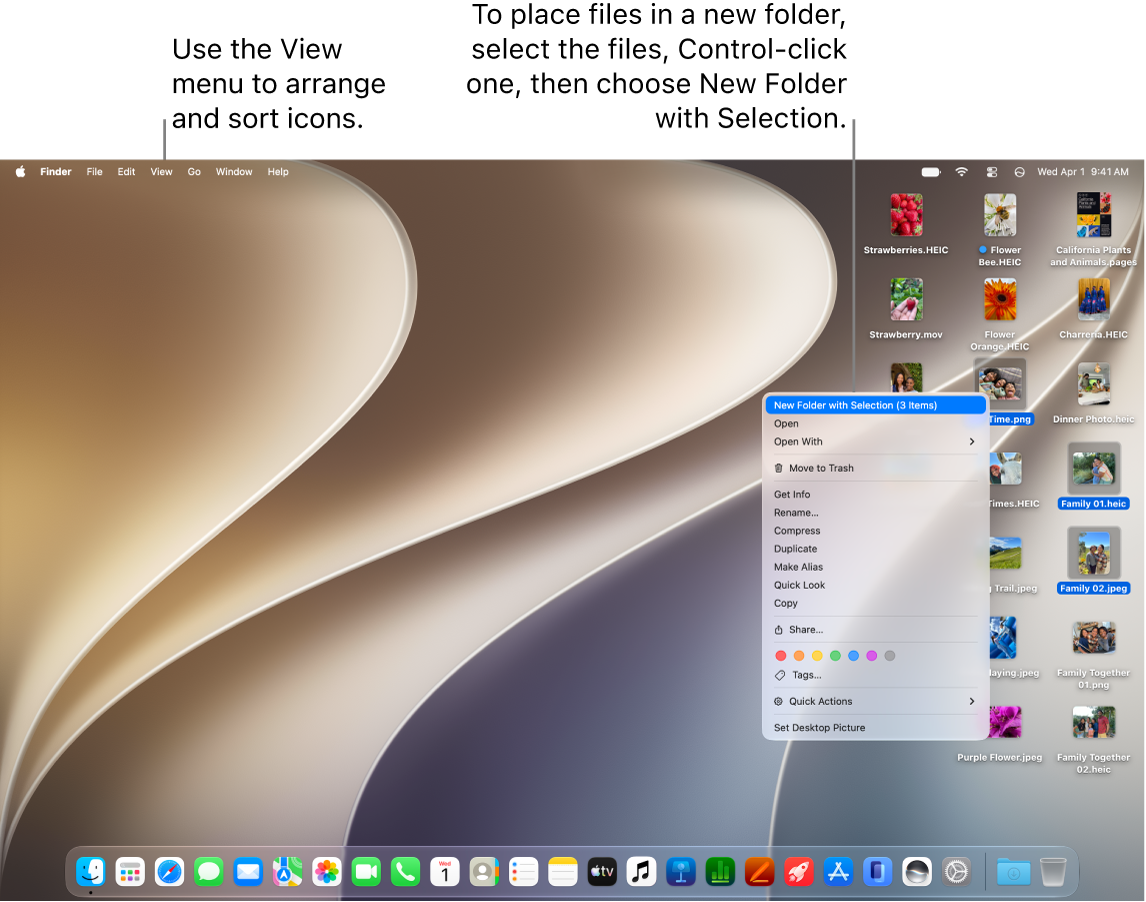Apply the blue tag color

pyautogui.click(x=854, y=656)
